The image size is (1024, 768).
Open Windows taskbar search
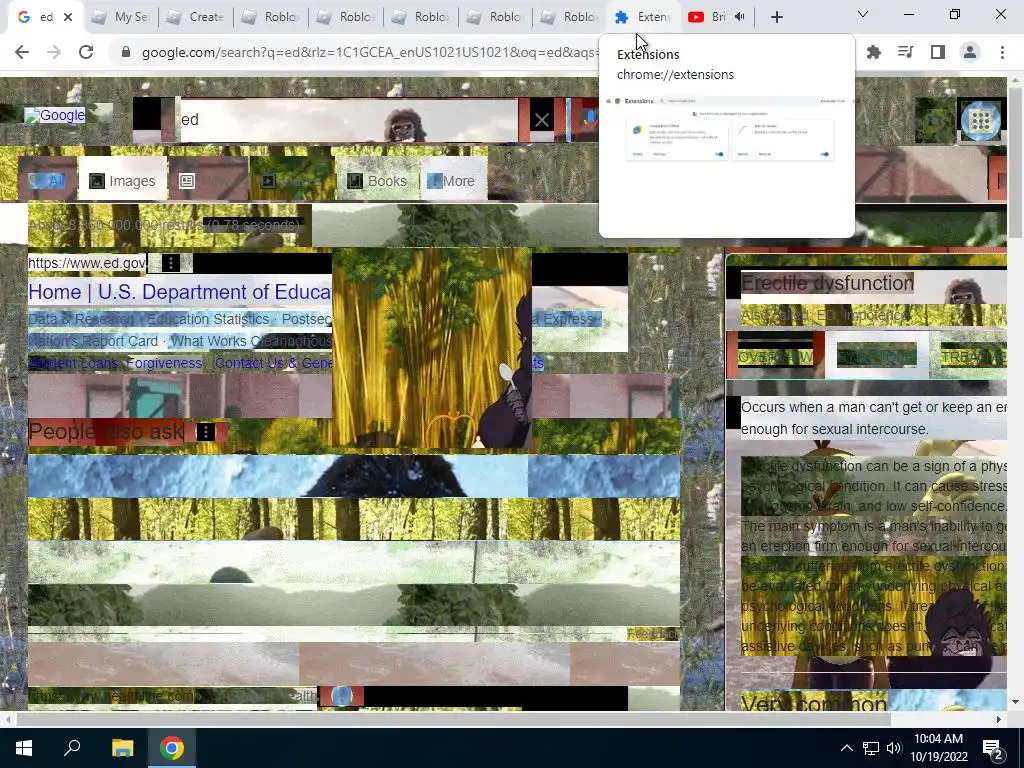(x=72, y=748)
